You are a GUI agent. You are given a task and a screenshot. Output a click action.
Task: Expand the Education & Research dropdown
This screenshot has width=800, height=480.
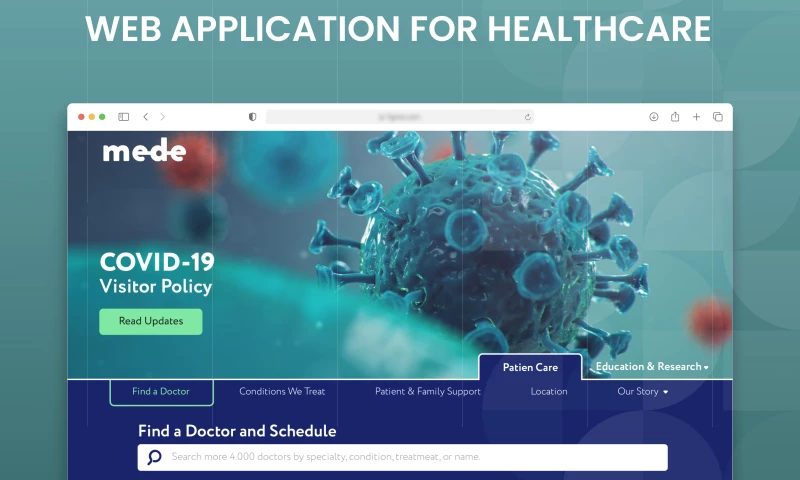[x=652, y=367]
